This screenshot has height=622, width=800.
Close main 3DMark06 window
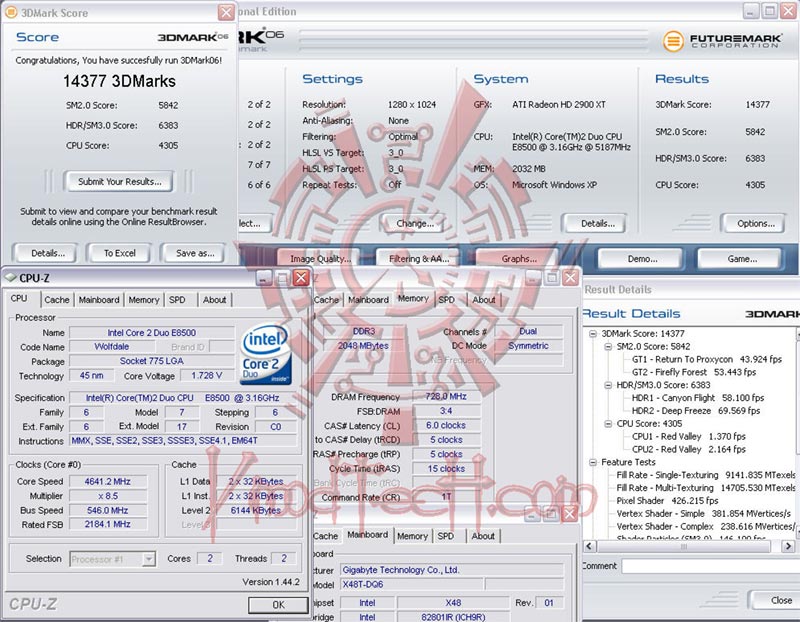(789, 11)
